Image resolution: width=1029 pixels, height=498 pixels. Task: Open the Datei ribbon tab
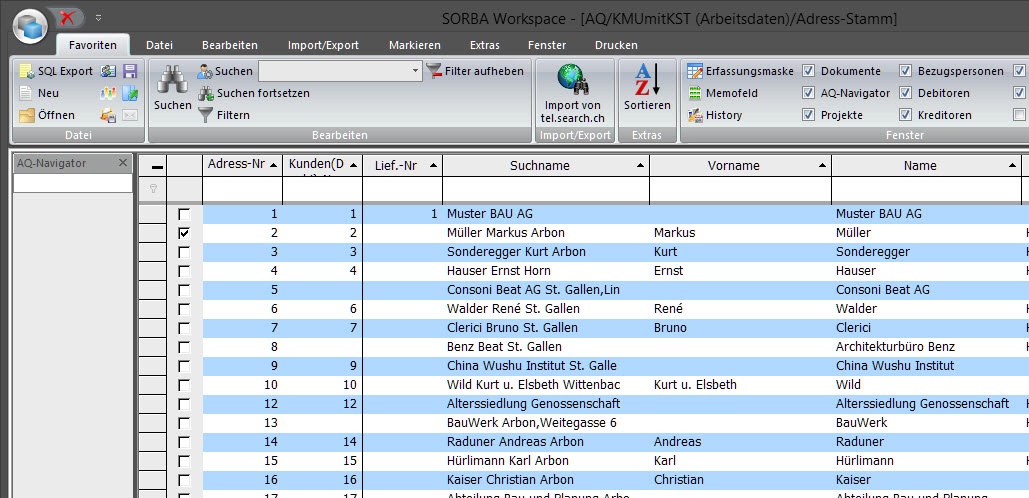click(159, 45)
